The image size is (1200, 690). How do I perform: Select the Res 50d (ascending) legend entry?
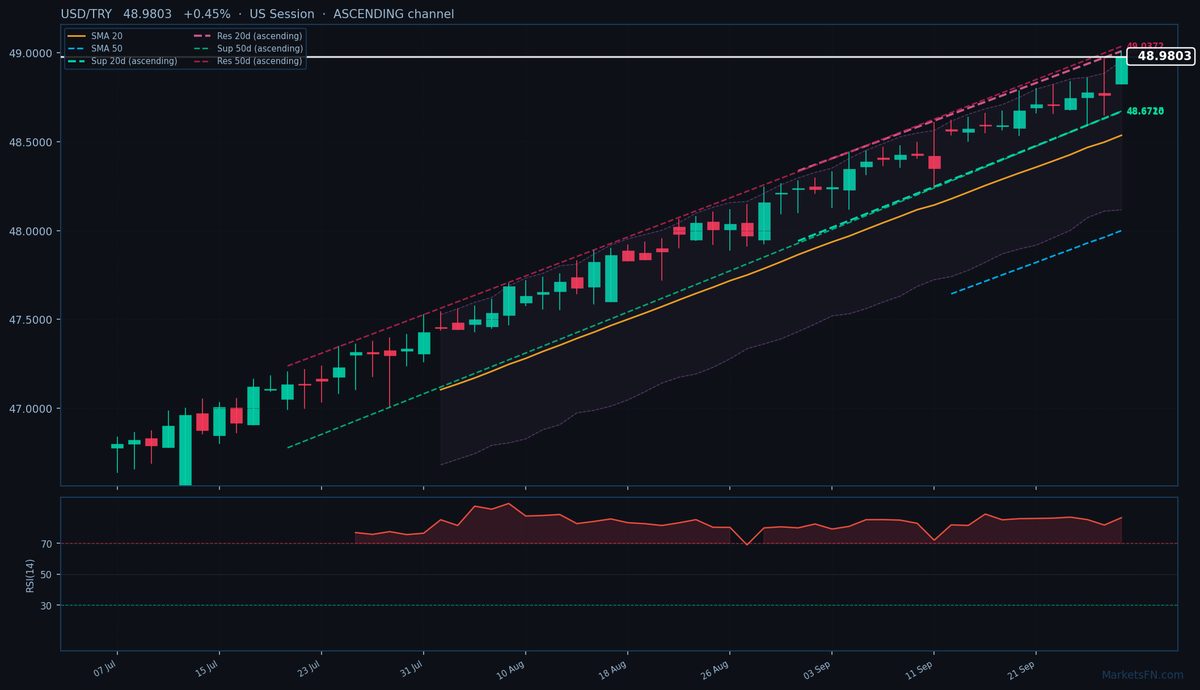[247, 61]
